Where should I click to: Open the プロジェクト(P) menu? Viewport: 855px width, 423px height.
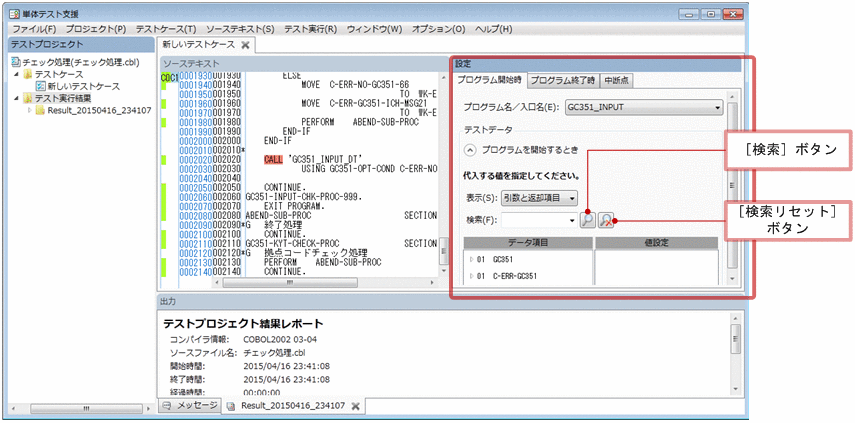(96, 29)
